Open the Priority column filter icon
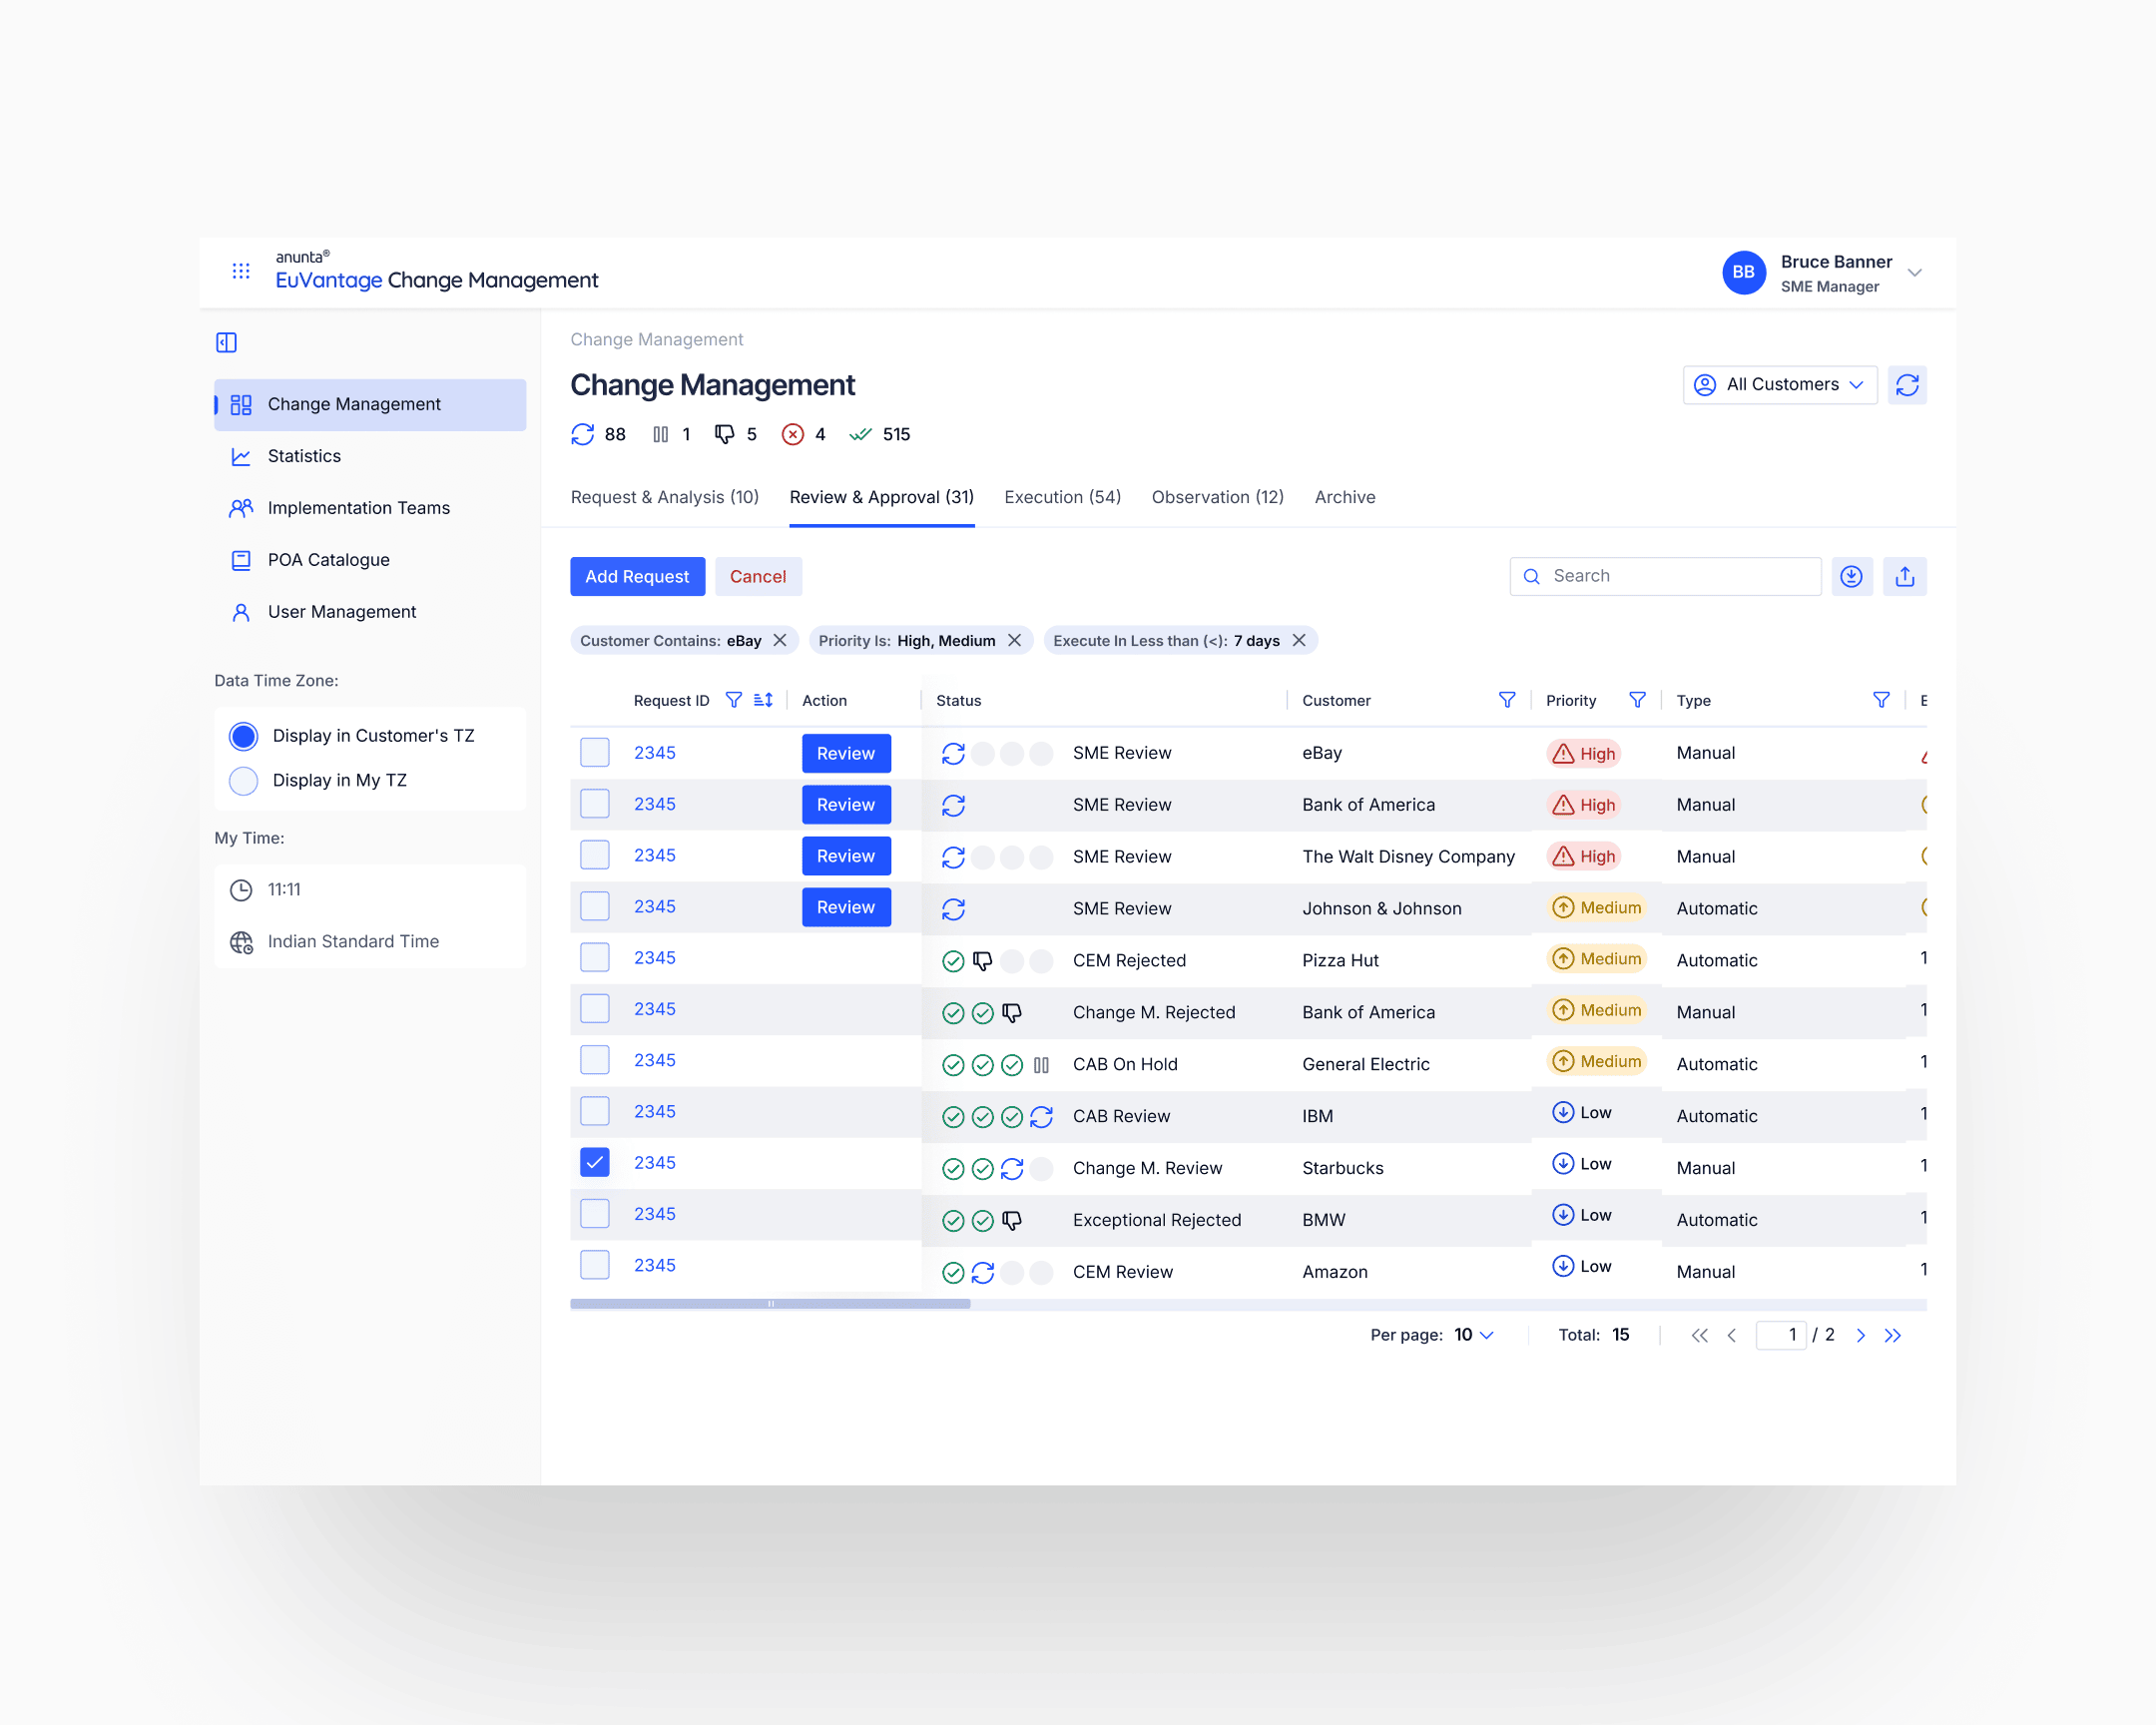The image size is (2156, 1725). click(x=1638, y=700)
